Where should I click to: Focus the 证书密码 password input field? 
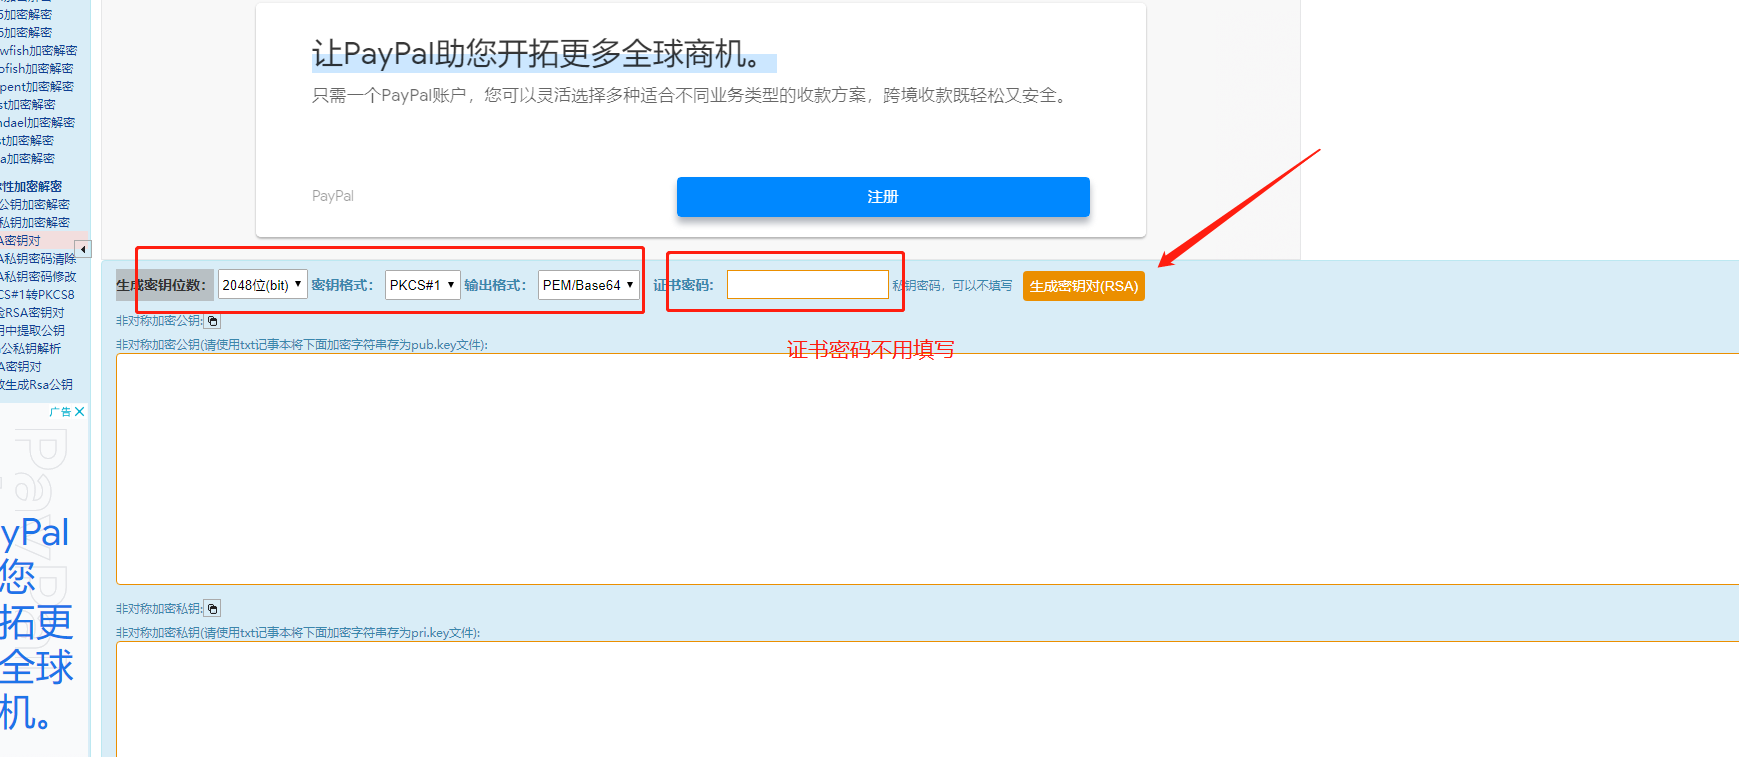tap(807, 285)
